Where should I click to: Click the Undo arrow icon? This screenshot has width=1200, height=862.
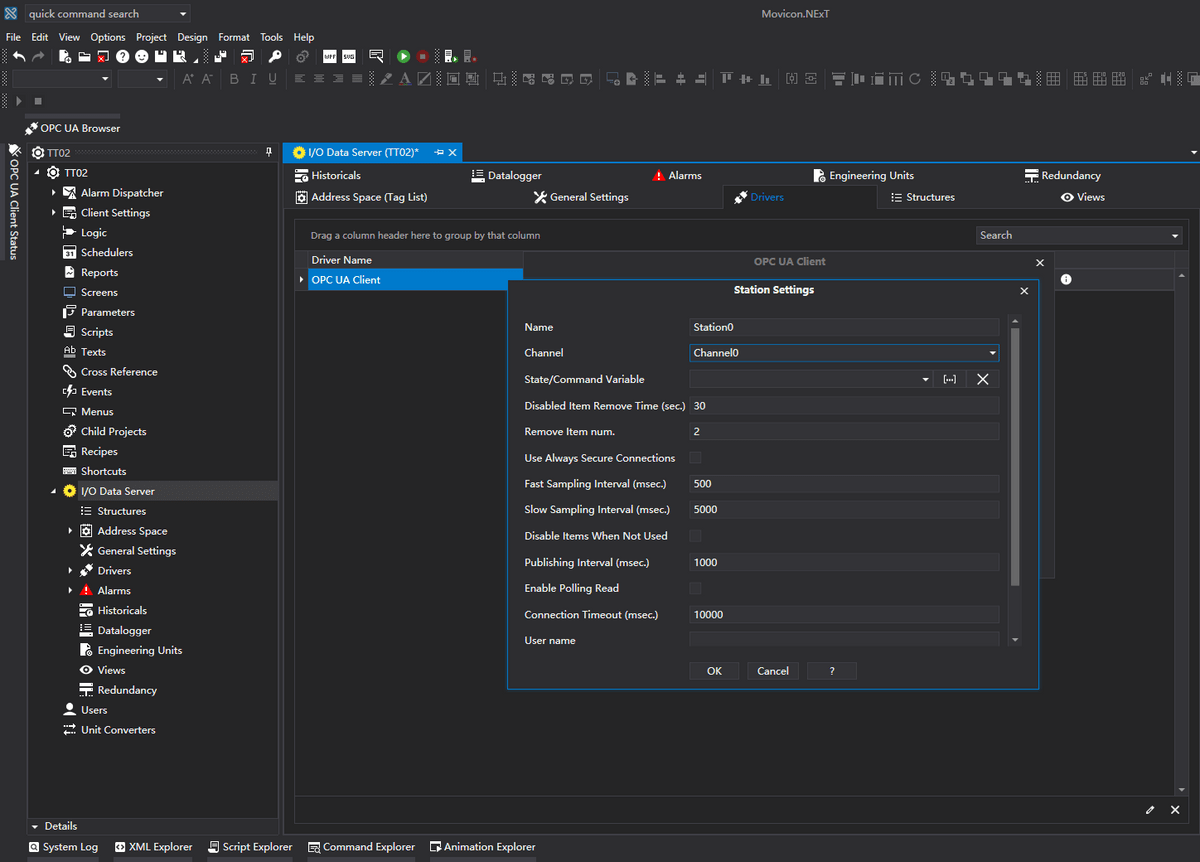(18, 57)
